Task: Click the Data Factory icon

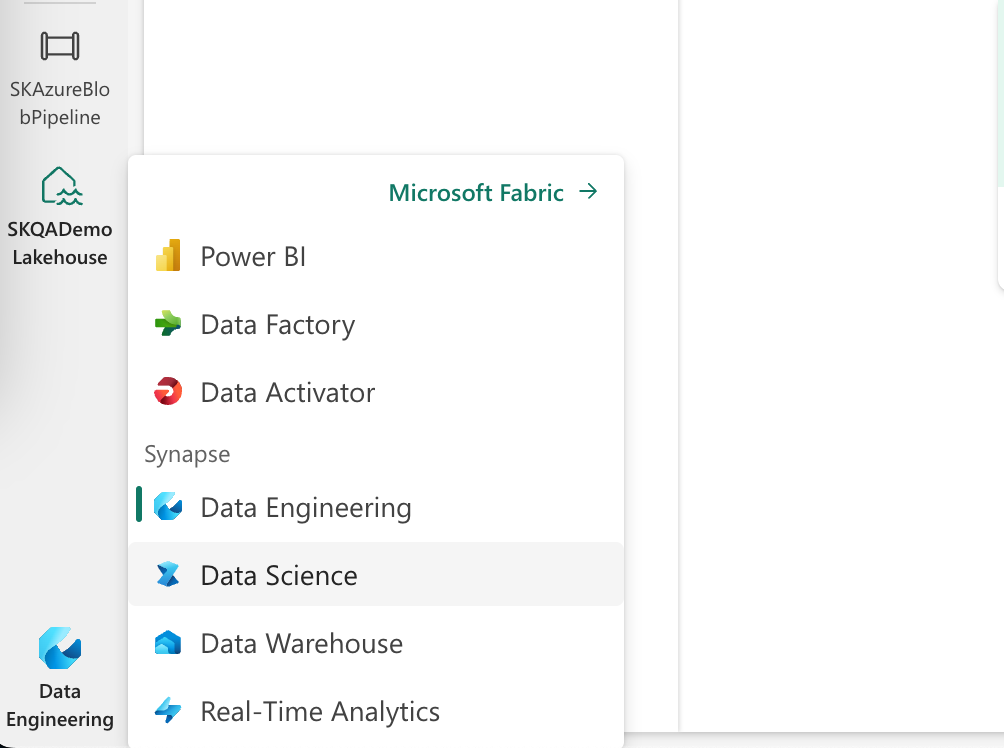Action: point(169,324)
